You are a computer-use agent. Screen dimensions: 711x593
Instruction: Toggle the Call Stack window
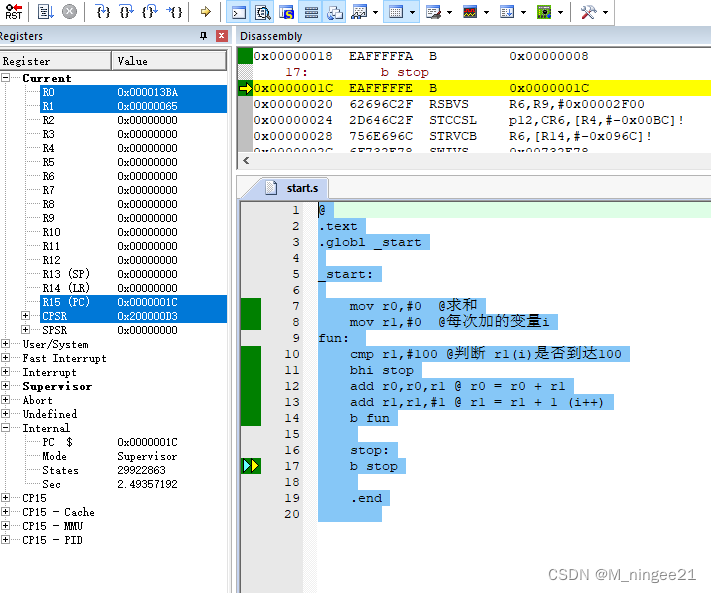click(x=335, y=12)
